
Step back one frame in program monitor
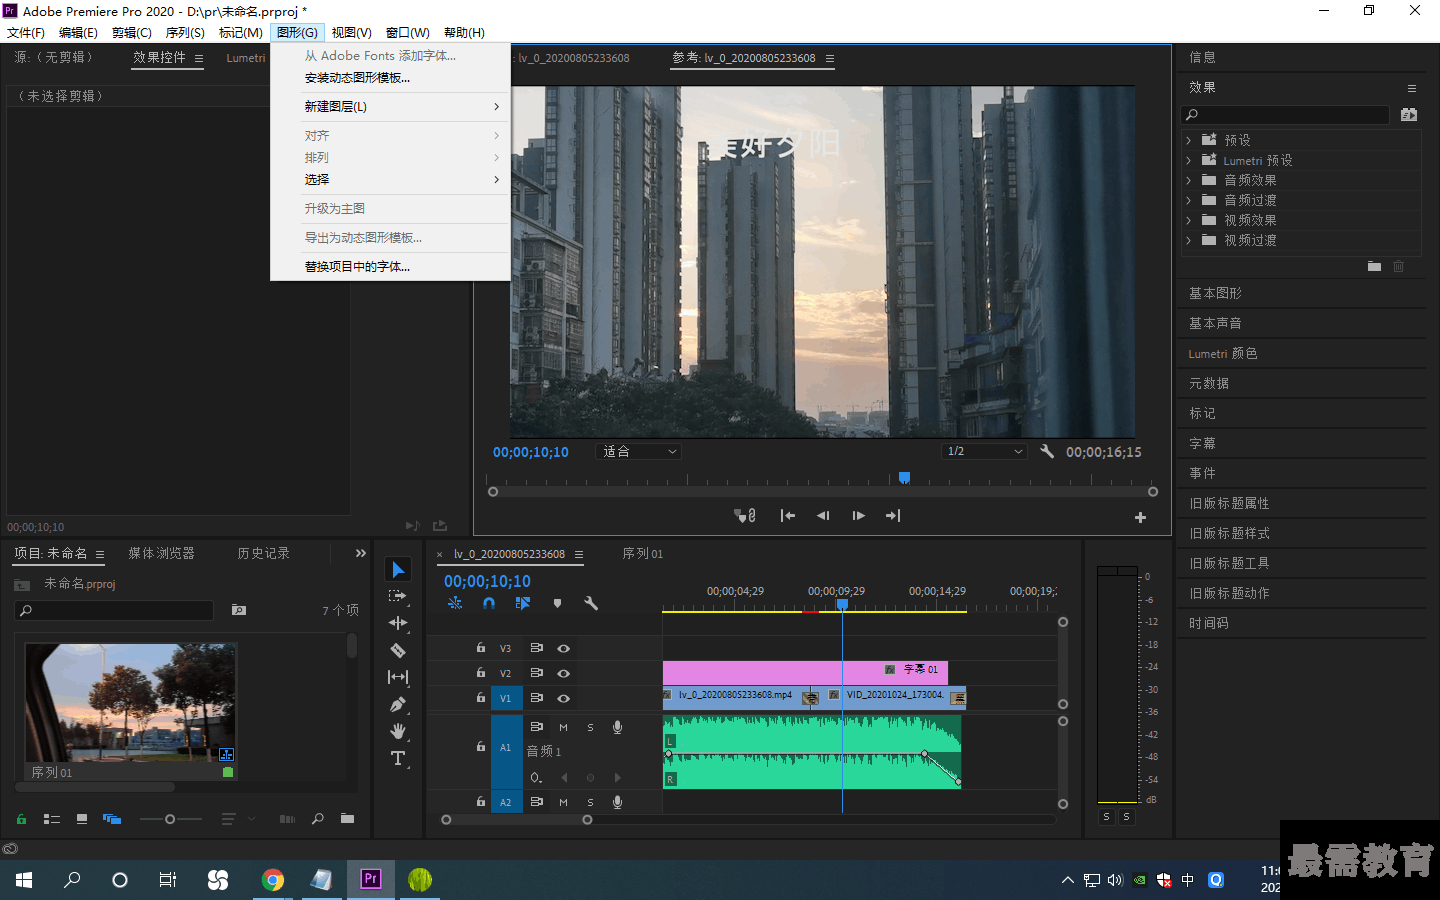823,516
